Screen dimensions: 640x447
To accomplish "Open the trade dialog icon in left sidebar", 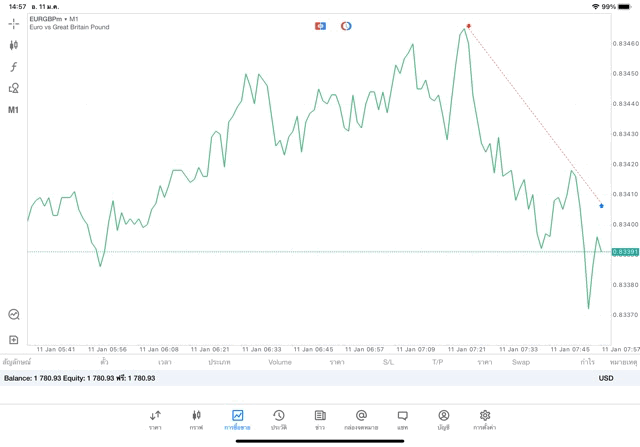I will [14, 314].
